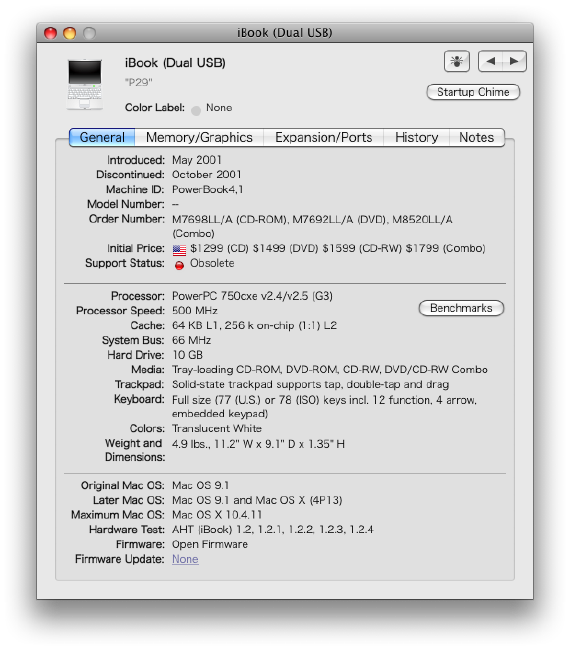Viewport: 570px width, 650px height.
Task: Click the discontinued value October 2001
Action: point(206,175)
